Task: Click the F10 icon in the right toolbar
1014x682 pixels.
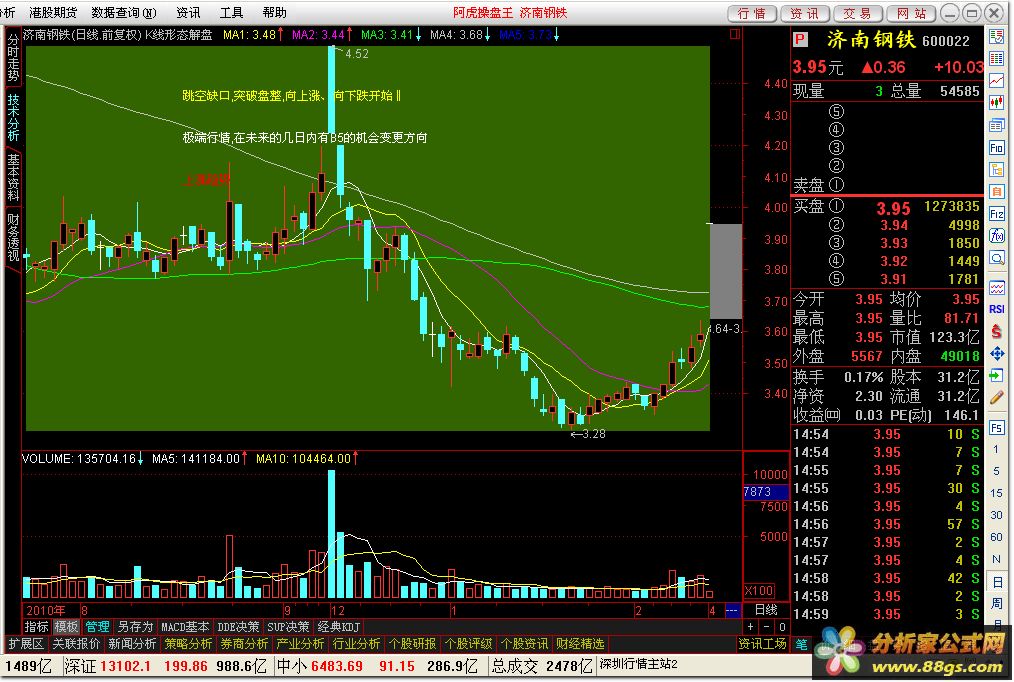Action: click(x=997, y=147)
